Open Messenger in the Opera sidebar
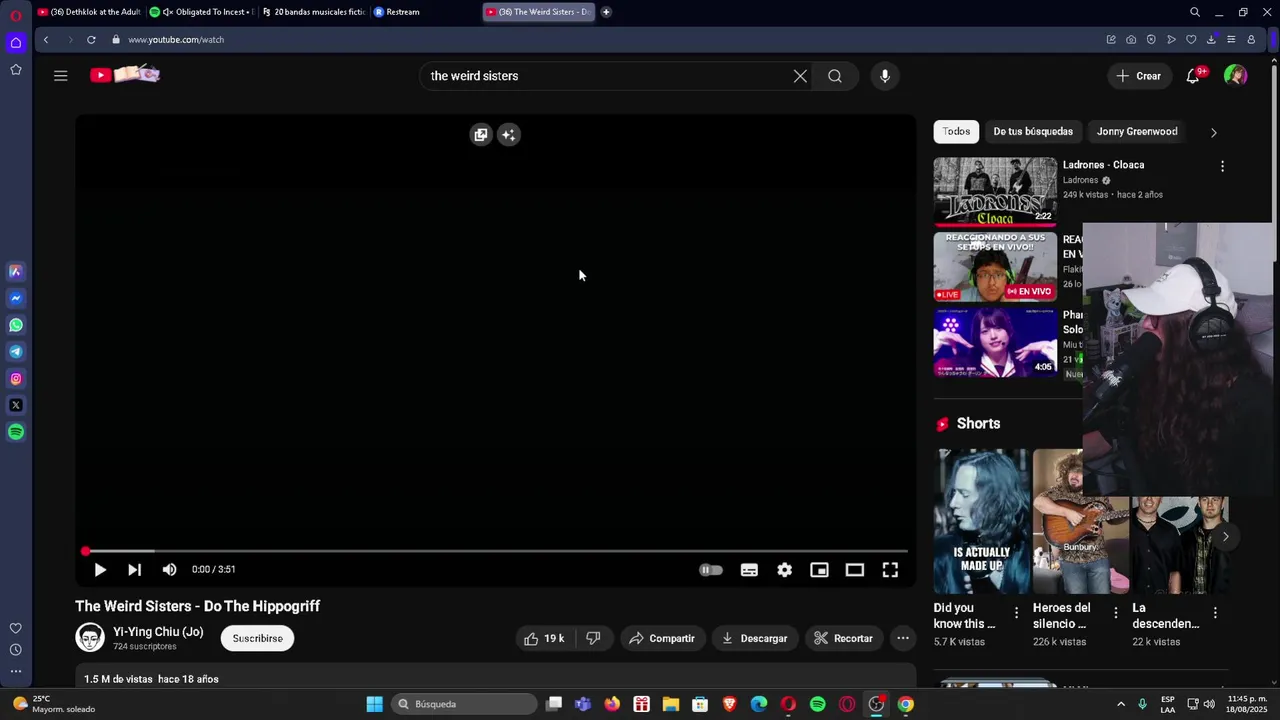 16,298
